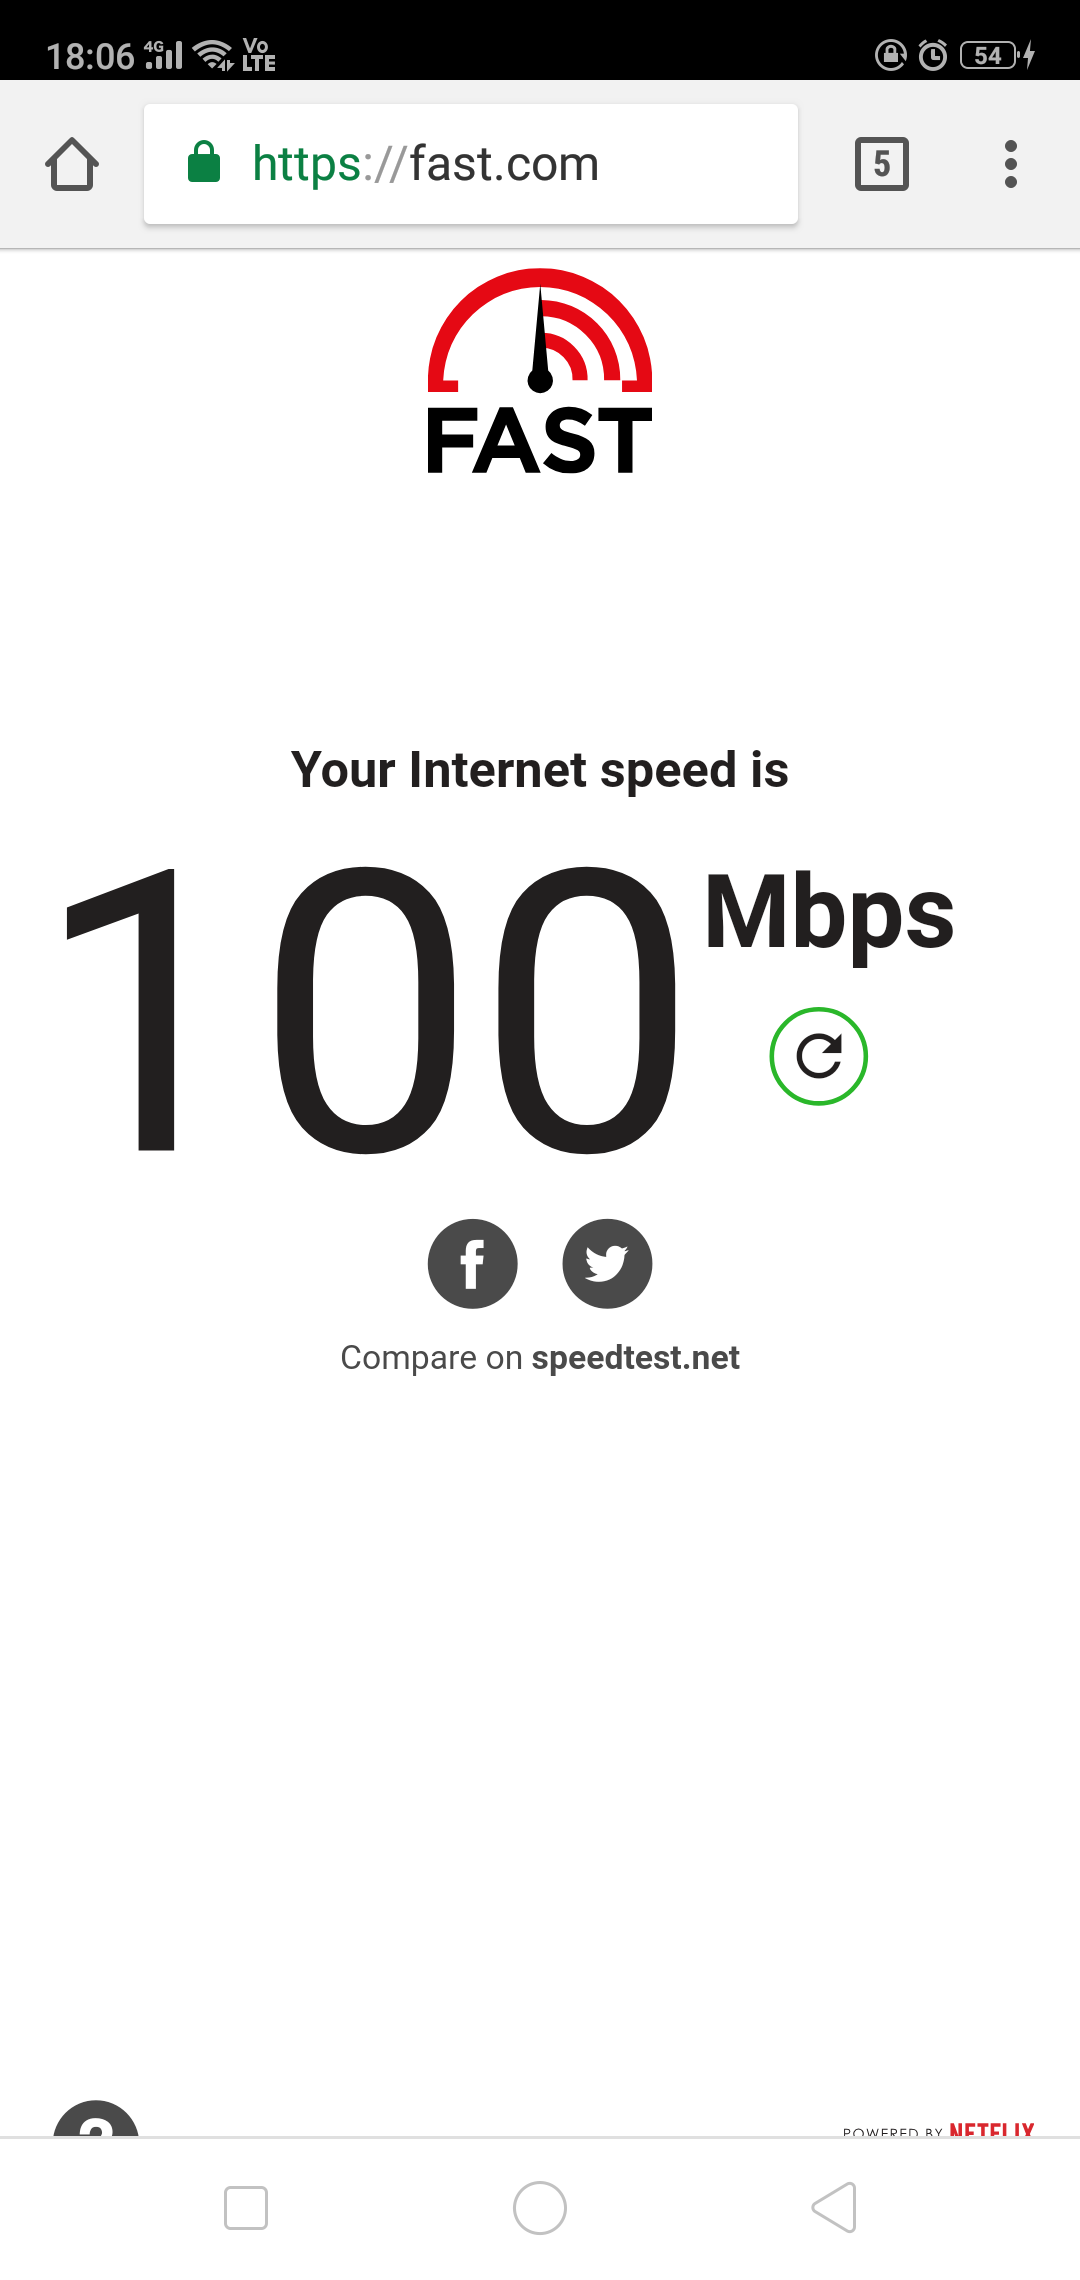
Task: Tap the Android home circle button
Action: click(540, 2208)
